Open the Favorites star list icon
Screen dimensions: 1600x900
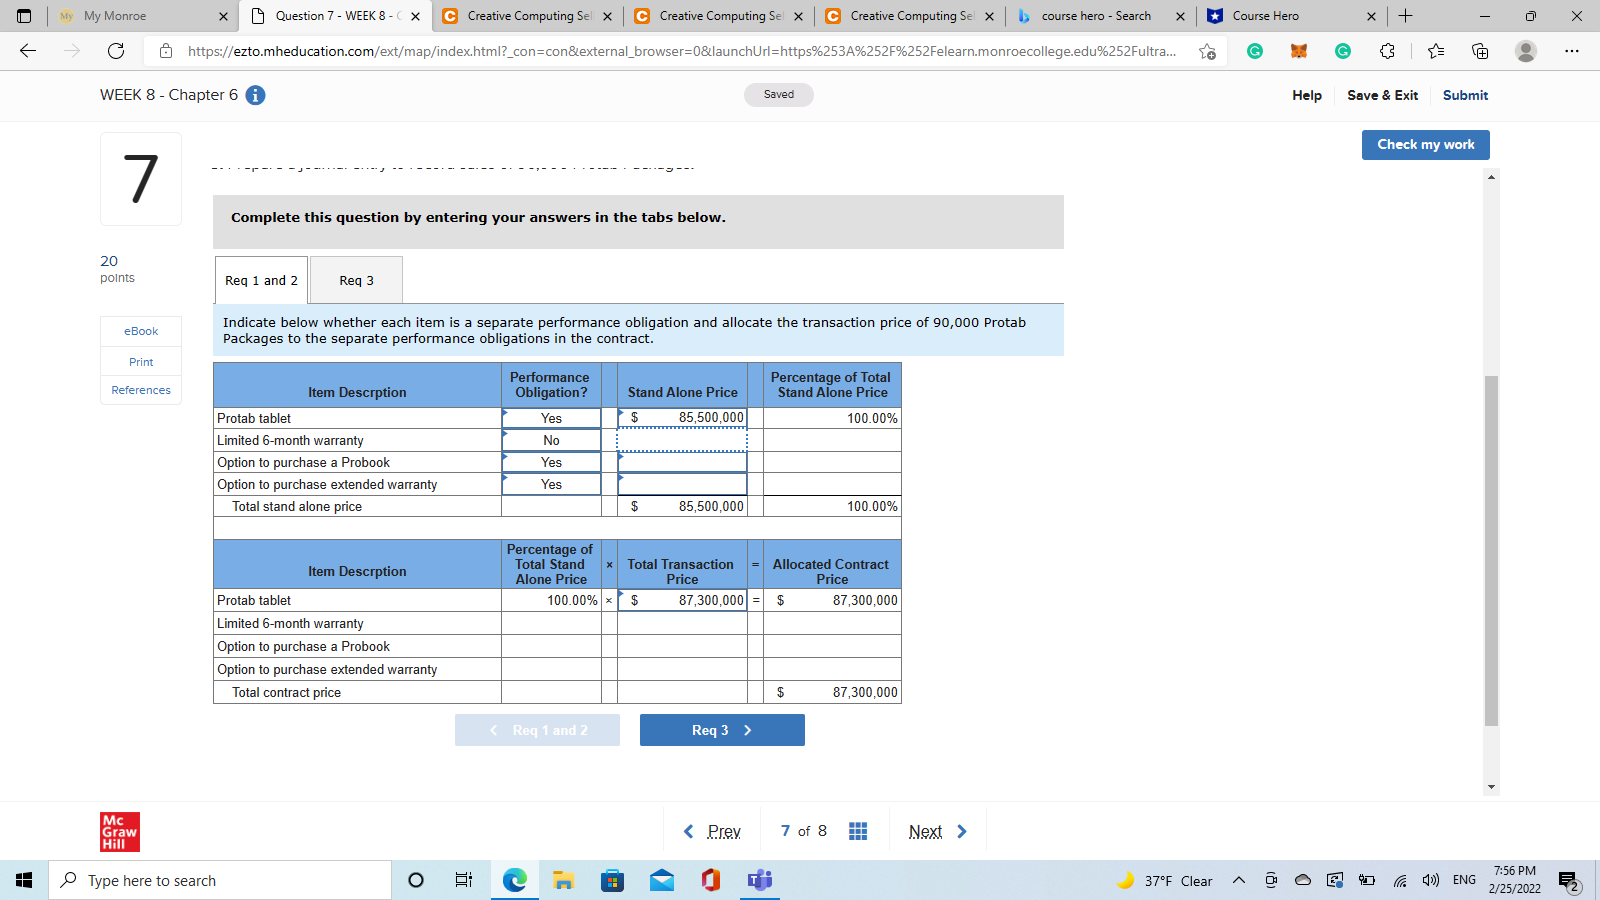pos(1436,51)
